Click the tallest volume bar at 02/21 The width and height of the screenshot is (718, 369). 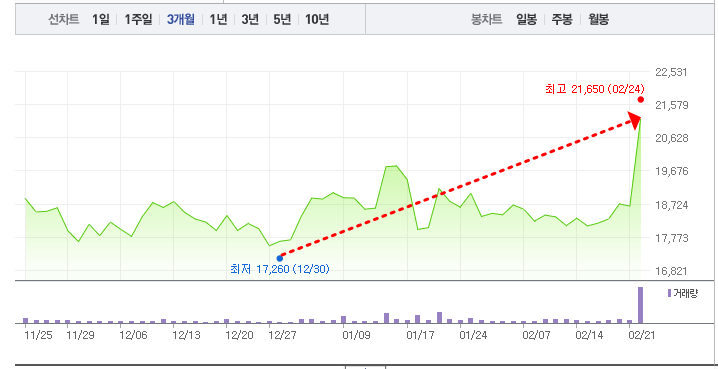tap(641, 305)
